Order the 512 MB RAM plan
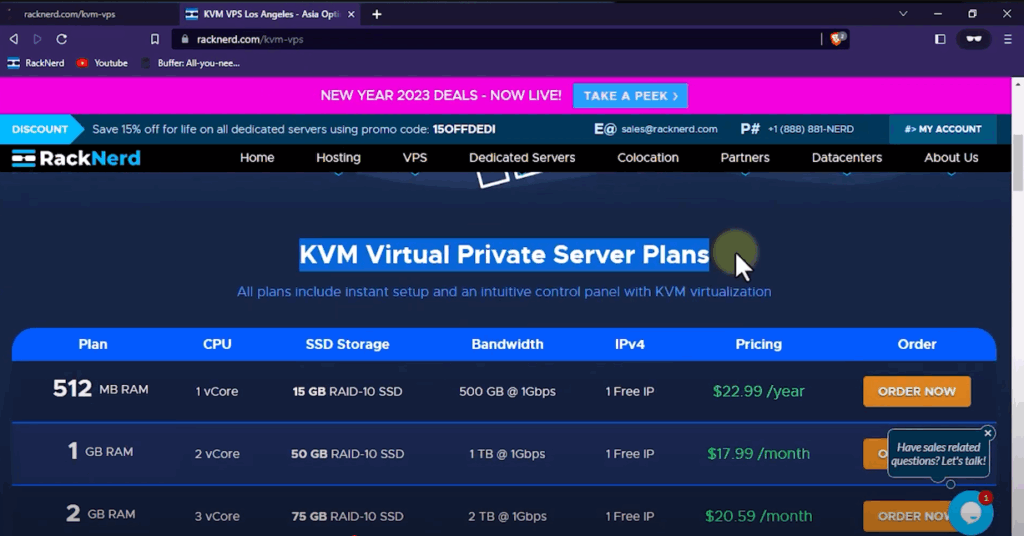1024x536 pixels. (916, 391)
